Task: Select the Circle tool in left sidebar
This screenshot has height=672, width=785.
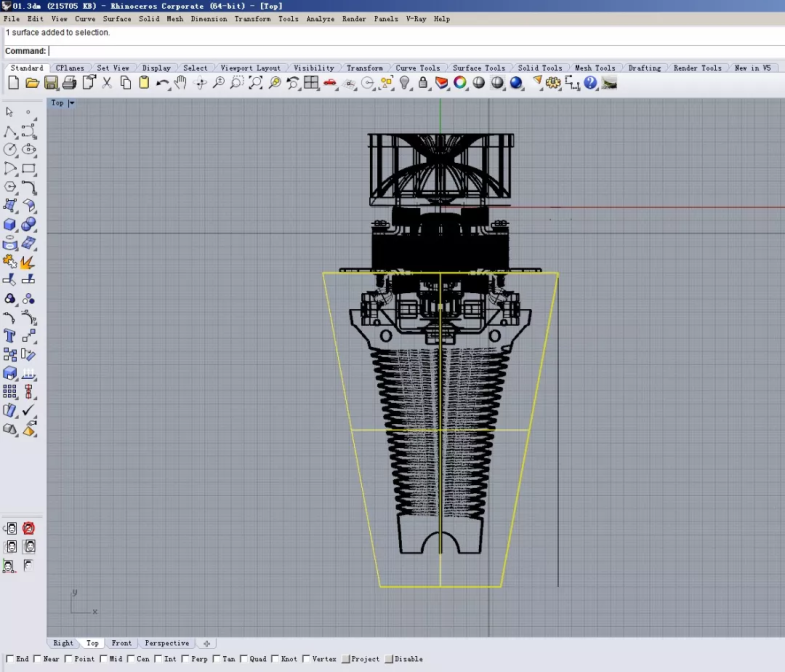Action: (10, 150)
